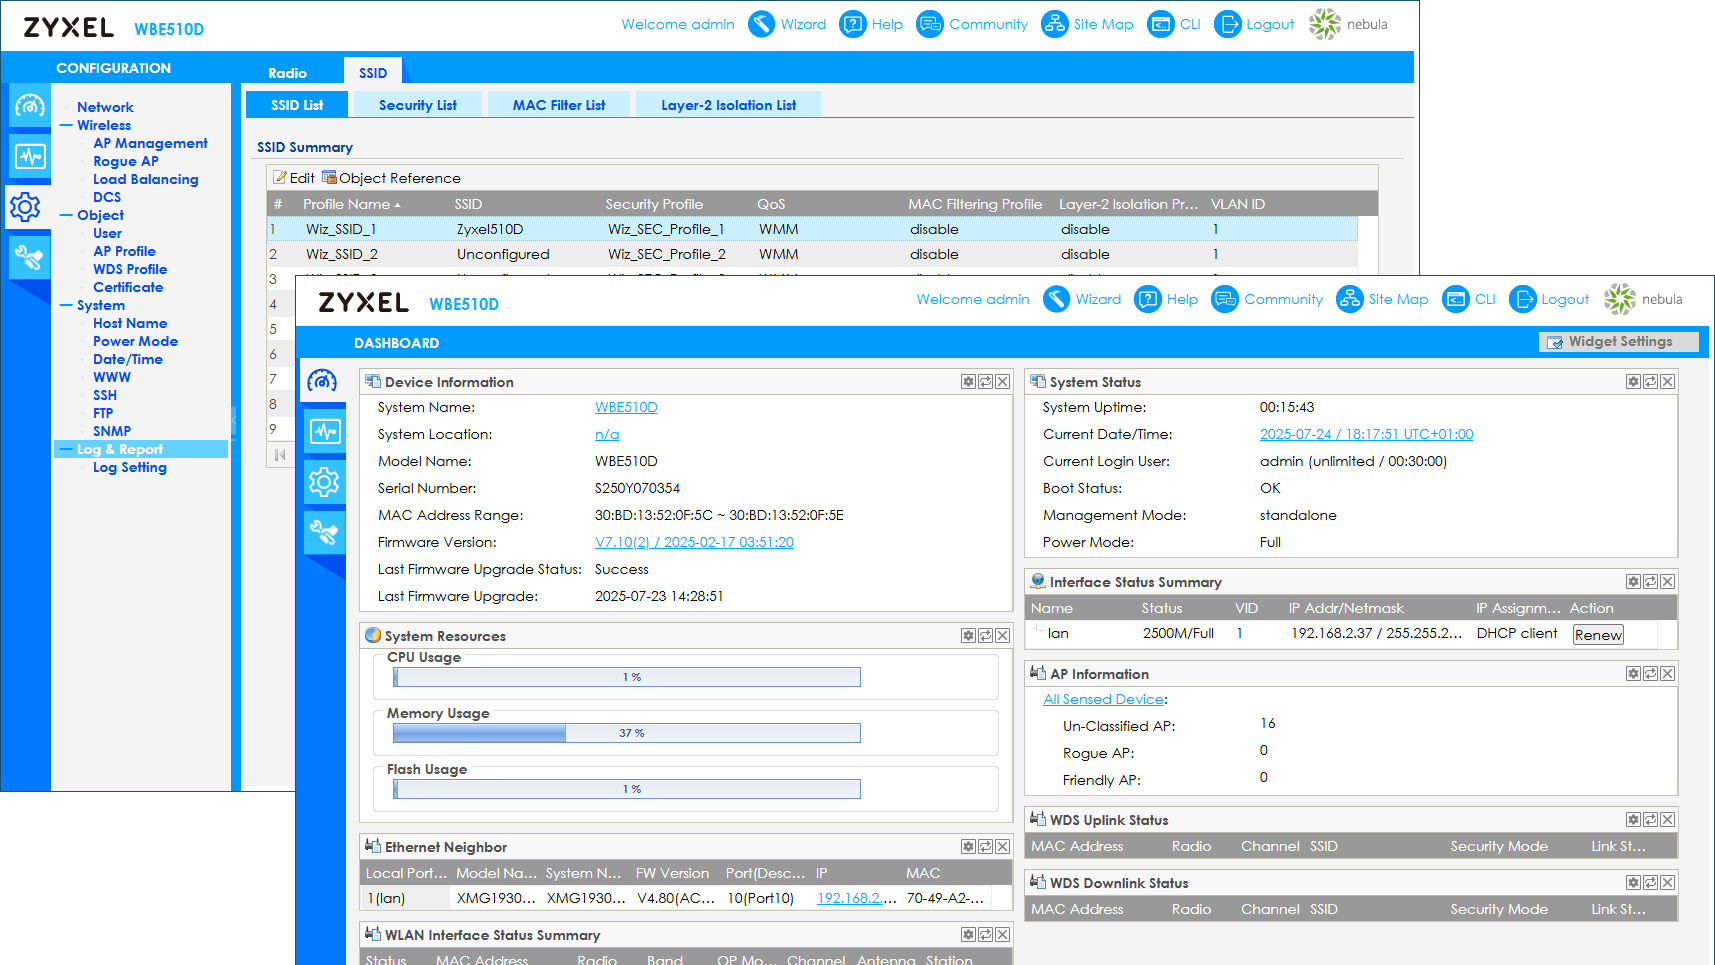Click the CLI icon in the Configuration window
The height and width of the screenshot is (965, 1715).
click(x=1161, y=24)
